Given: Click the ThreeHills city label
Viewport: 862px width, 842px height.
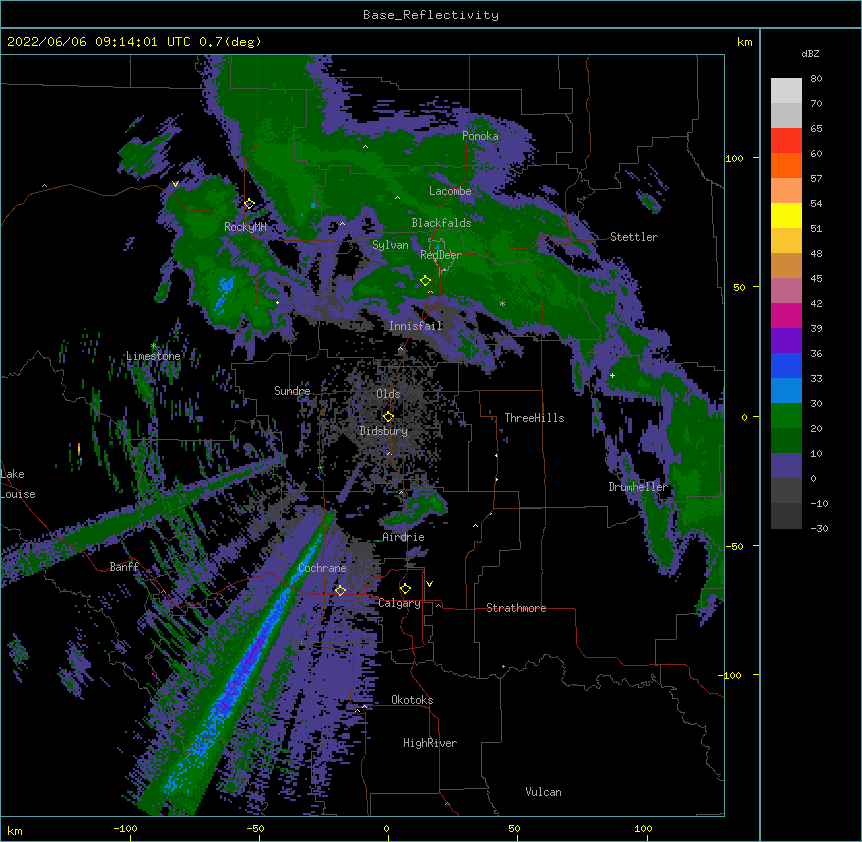Looking at the screenshot, I should pos(534,418).
